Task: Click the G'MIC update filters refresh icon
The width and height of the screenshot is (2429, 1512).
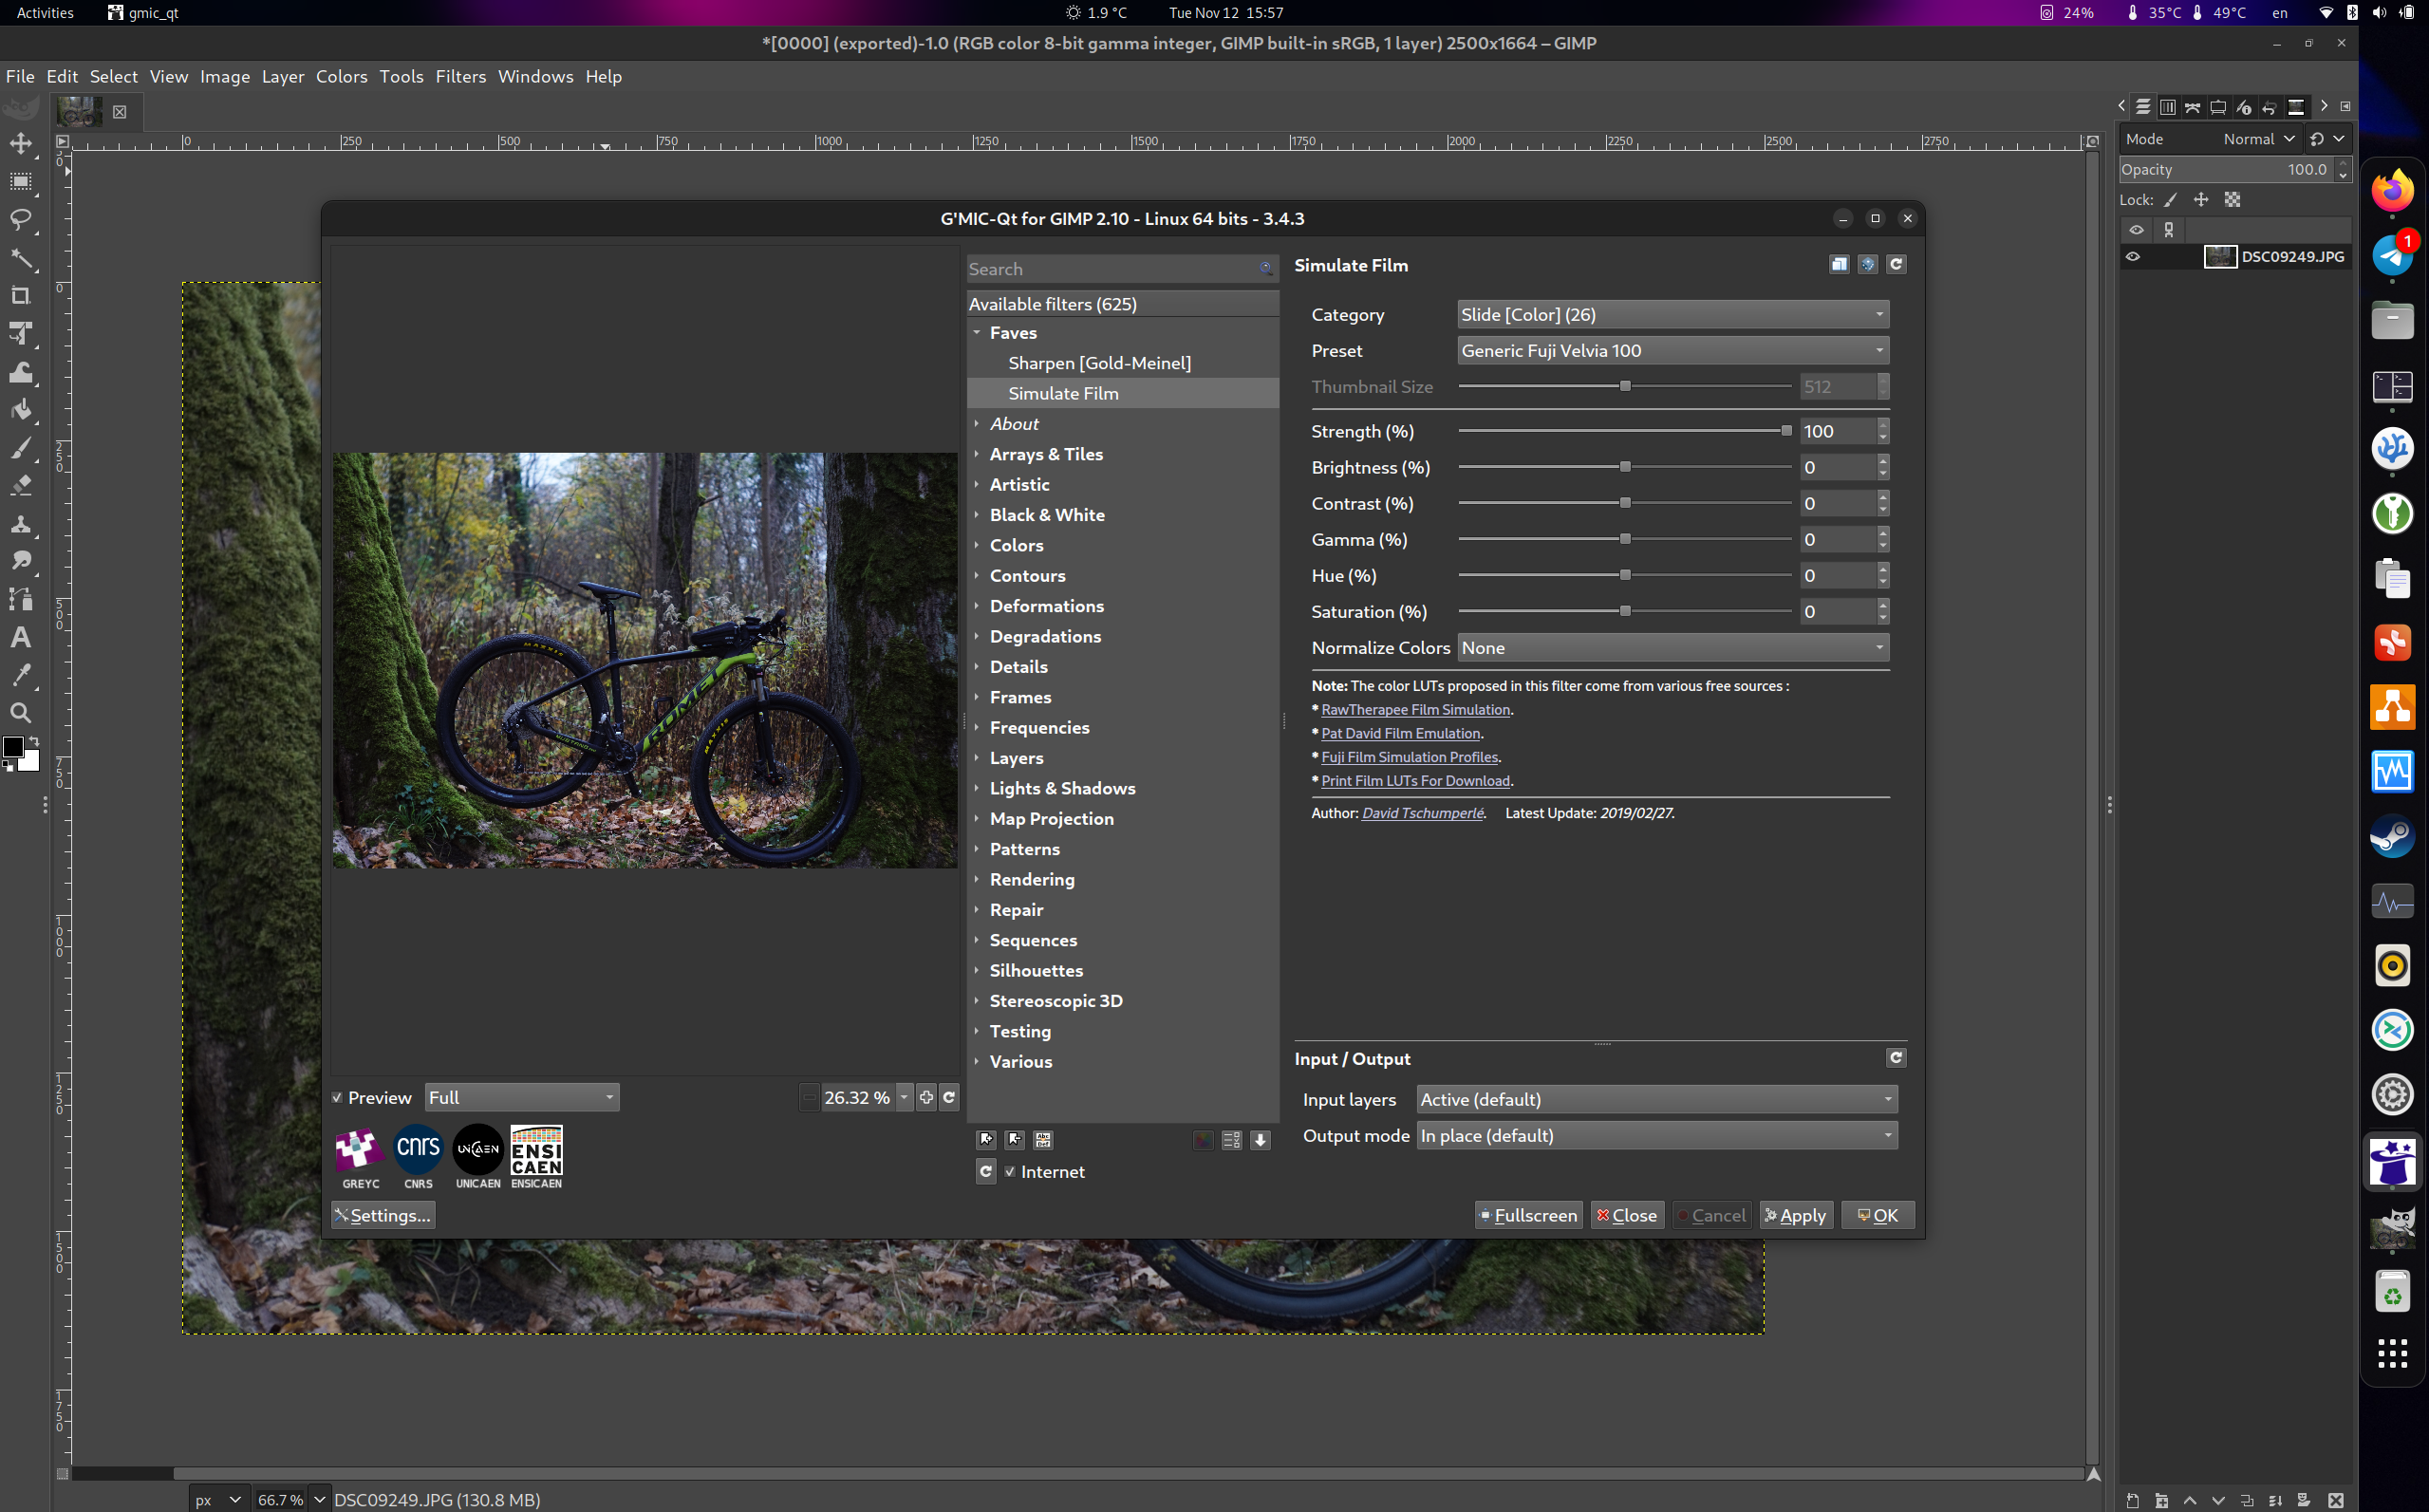Action: 985,1171
